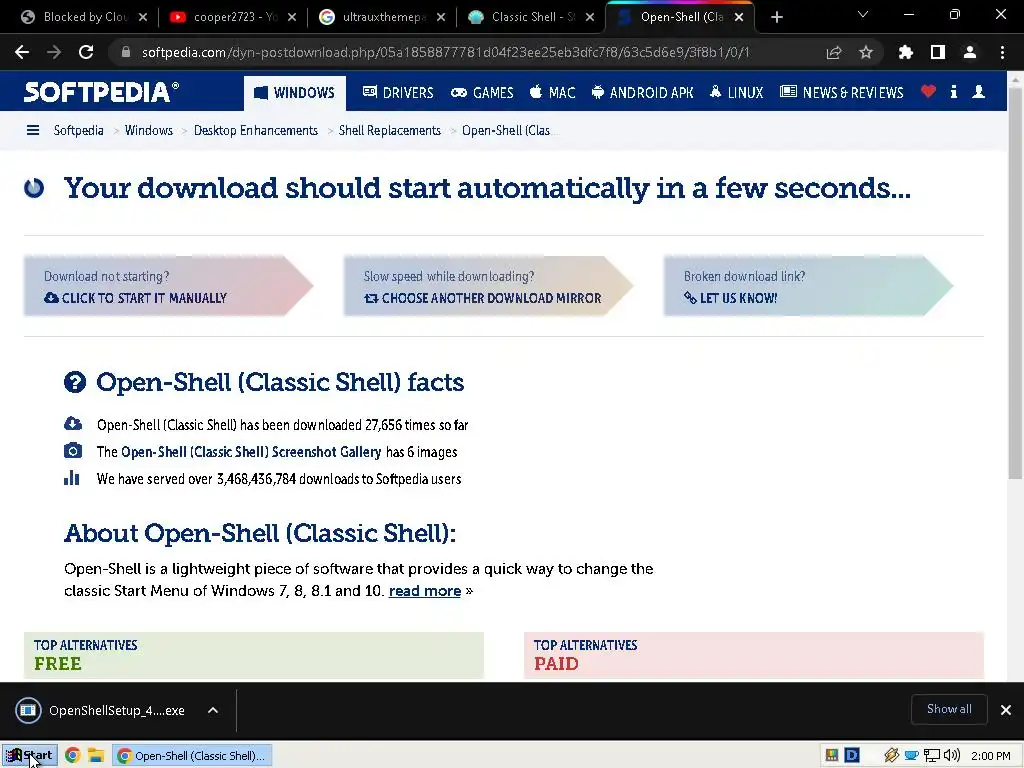
Task: Go to Windows breadcrumb link
Action: 149,131
